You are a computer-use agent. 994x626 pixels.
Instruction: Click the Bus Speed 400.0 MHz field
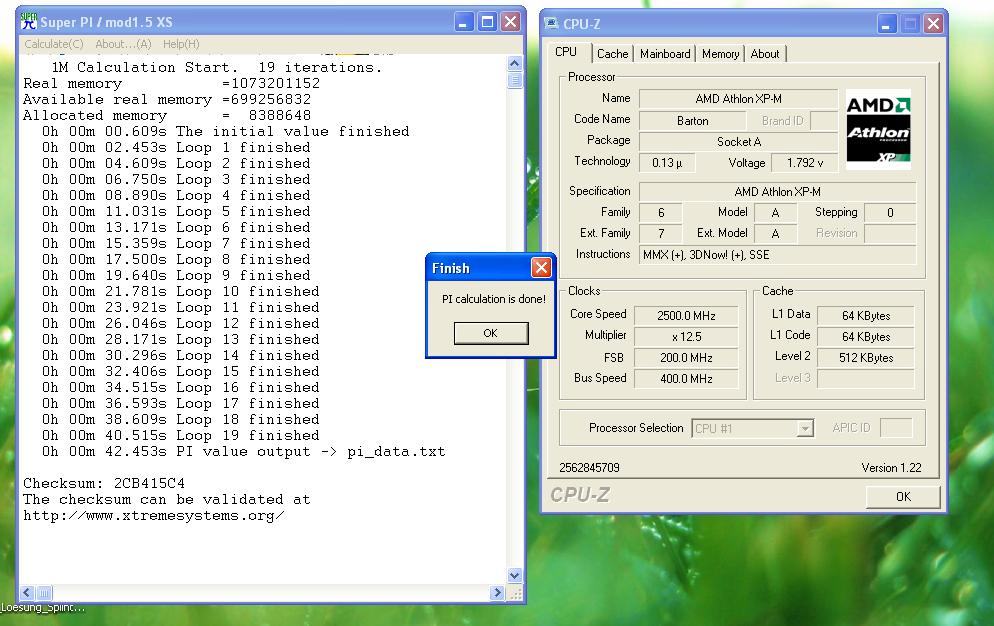pos(686,379)
